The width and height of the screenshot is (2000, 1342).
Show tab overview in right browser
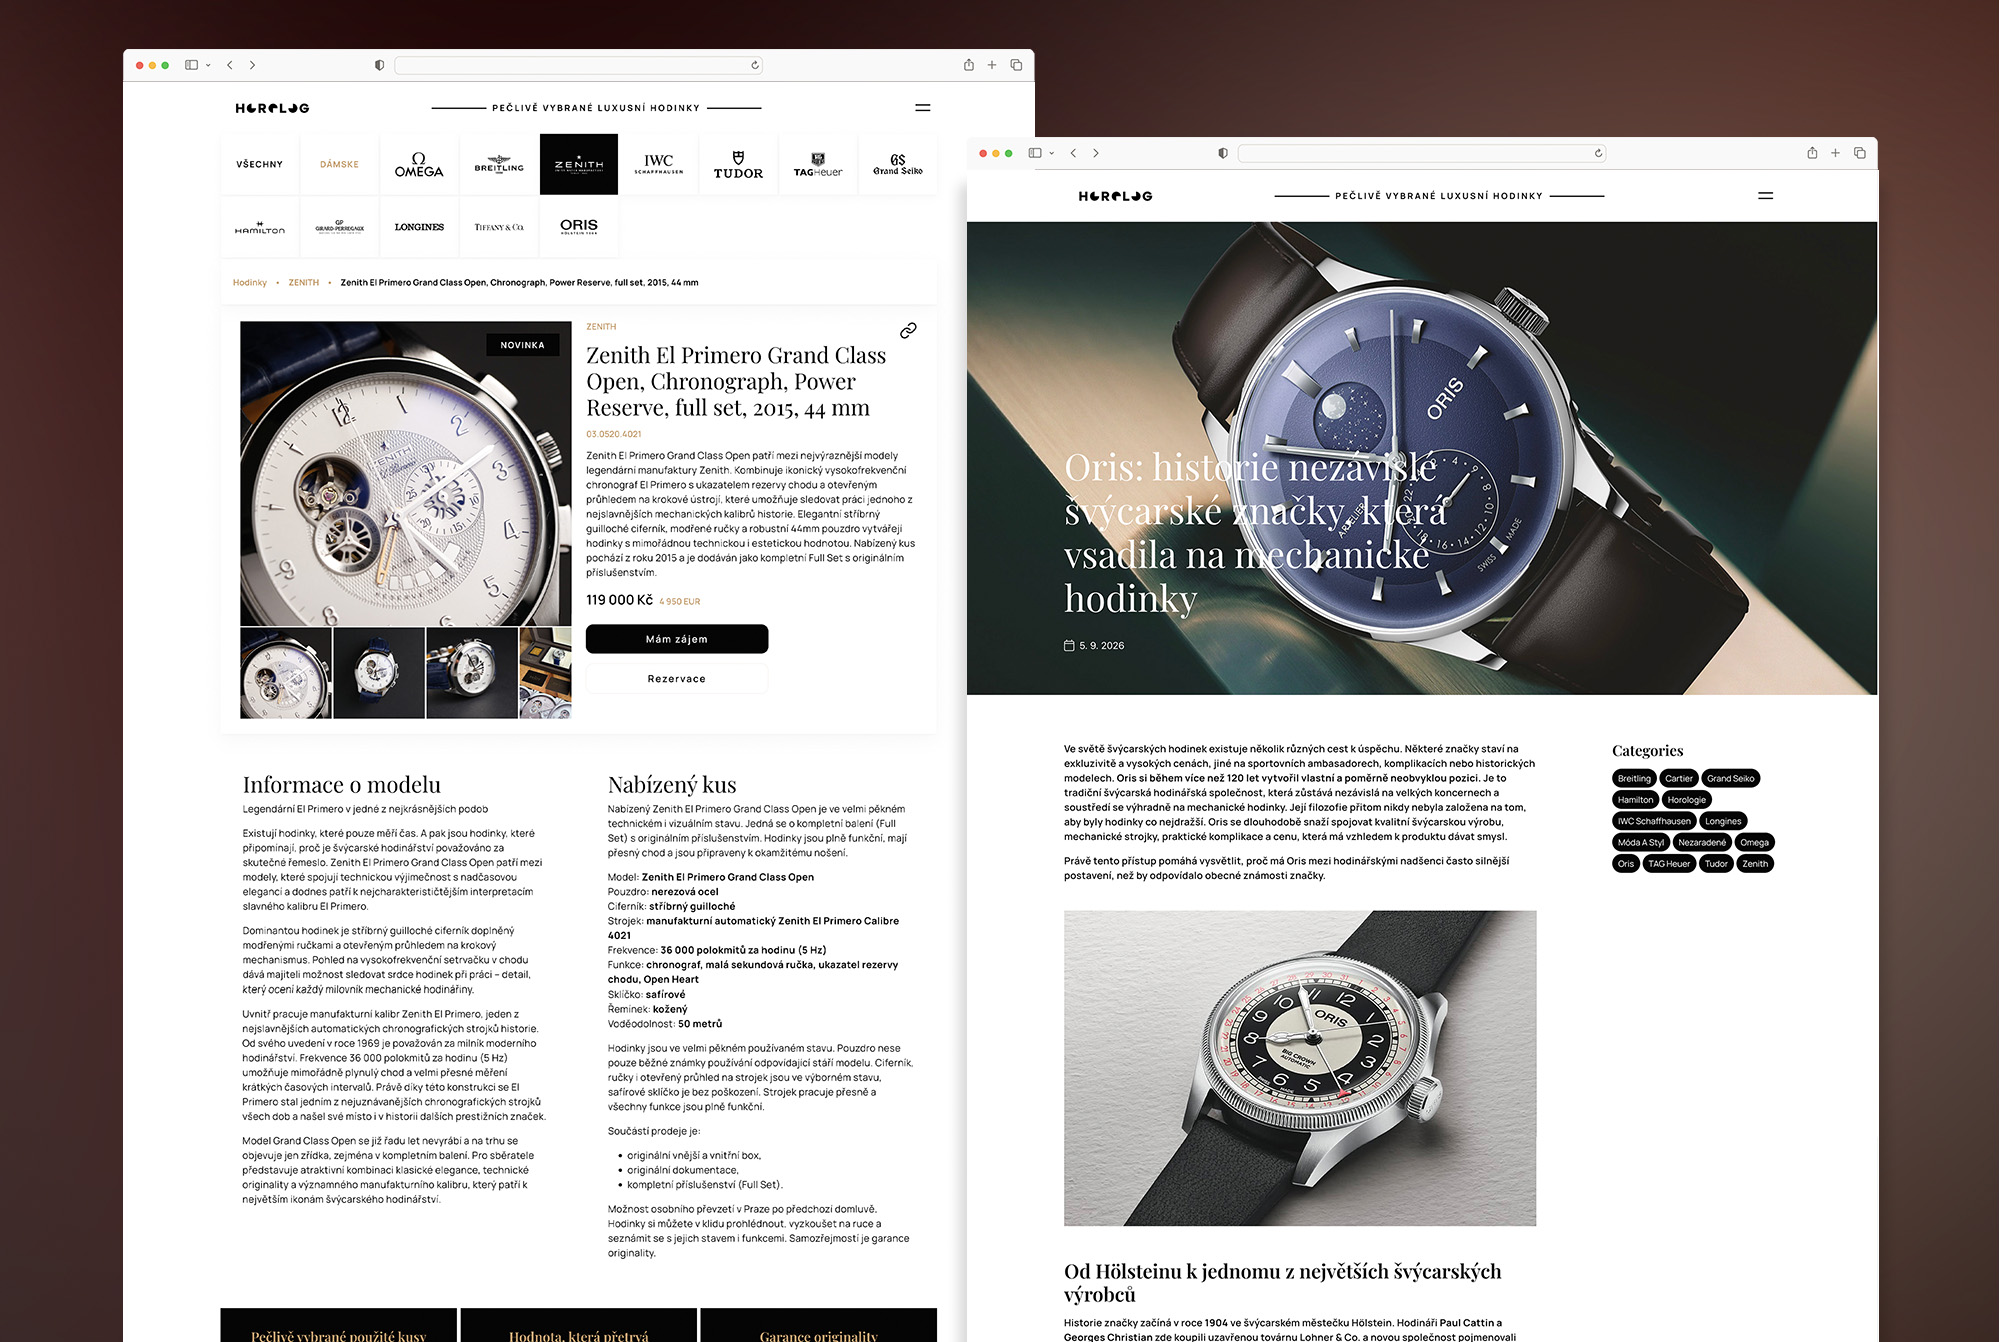(x=1860, y=153)
